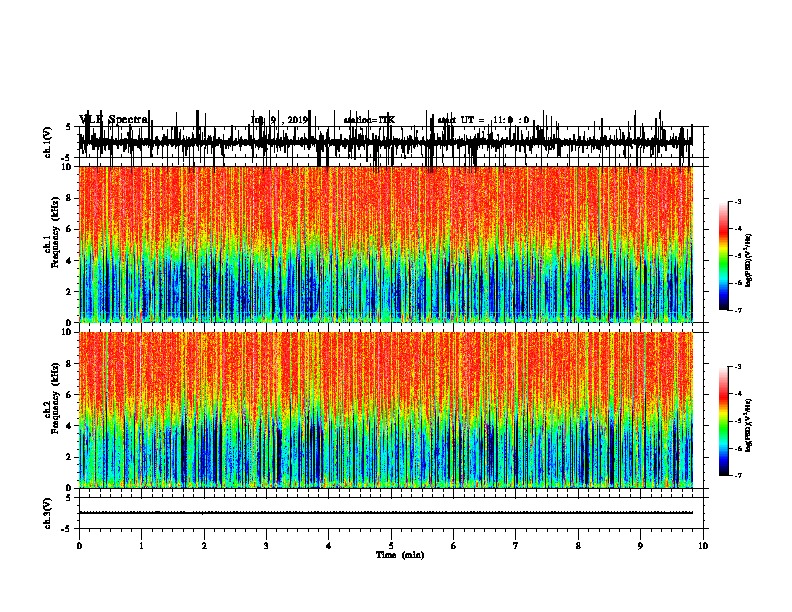Click the "2" kHz tick of ch.1 spectrogram
792x612 pixels.
point(70,292)
